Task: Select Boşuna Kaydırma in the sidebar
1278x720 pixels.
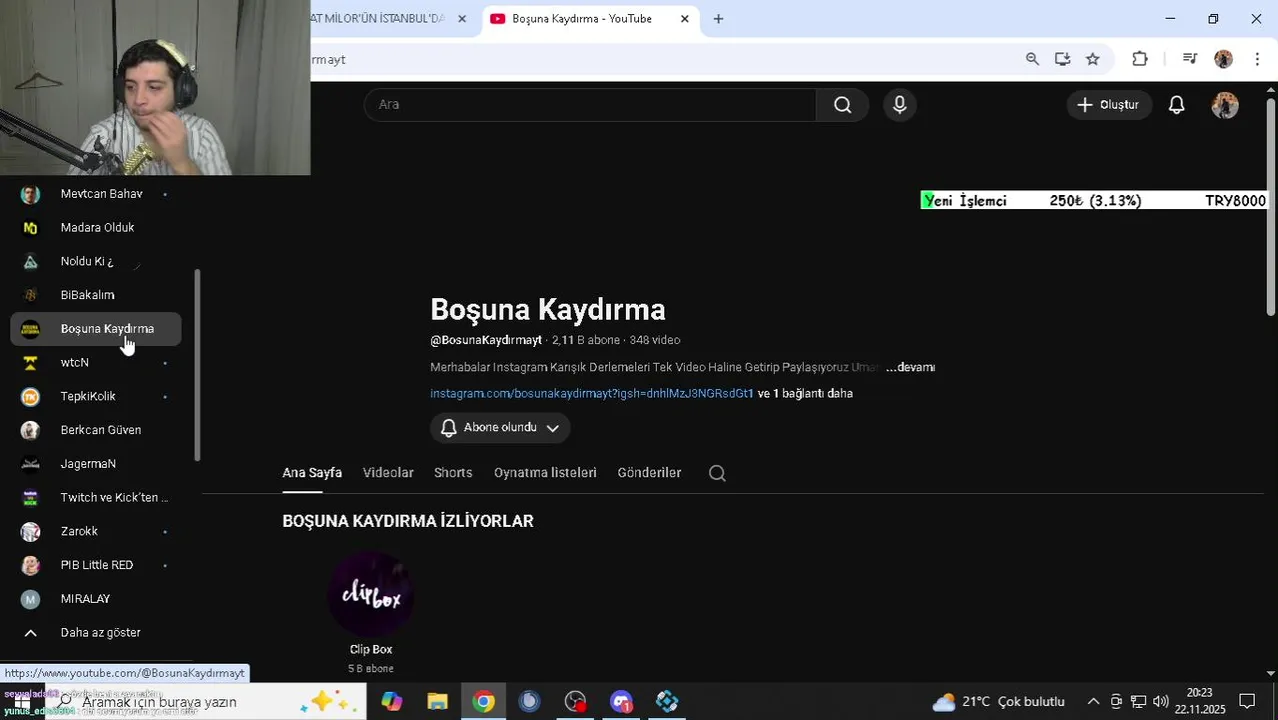Action: 96,329
